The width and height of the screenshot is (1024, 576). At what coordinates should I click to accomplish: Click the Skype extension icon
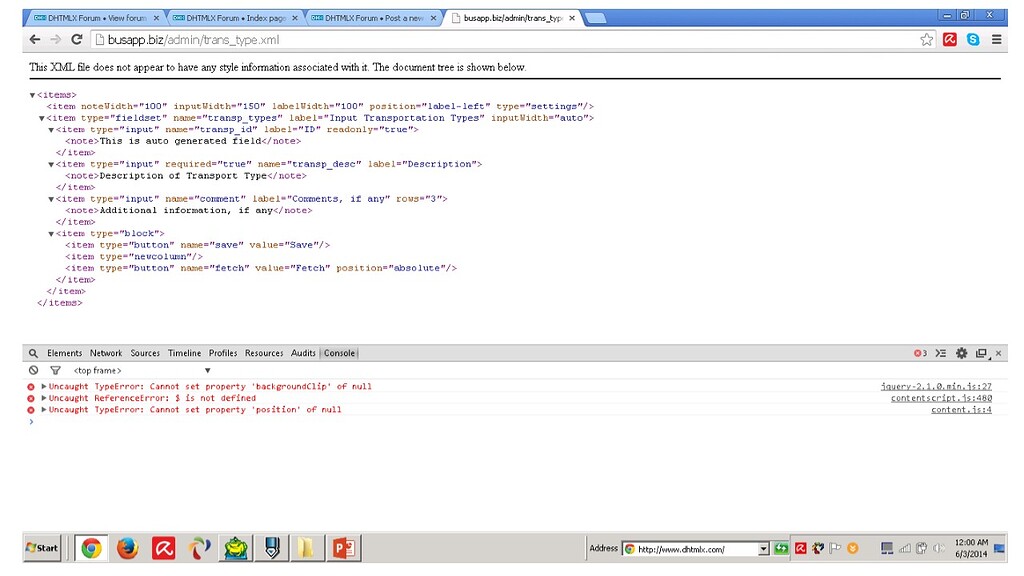[x=972, y=40]
